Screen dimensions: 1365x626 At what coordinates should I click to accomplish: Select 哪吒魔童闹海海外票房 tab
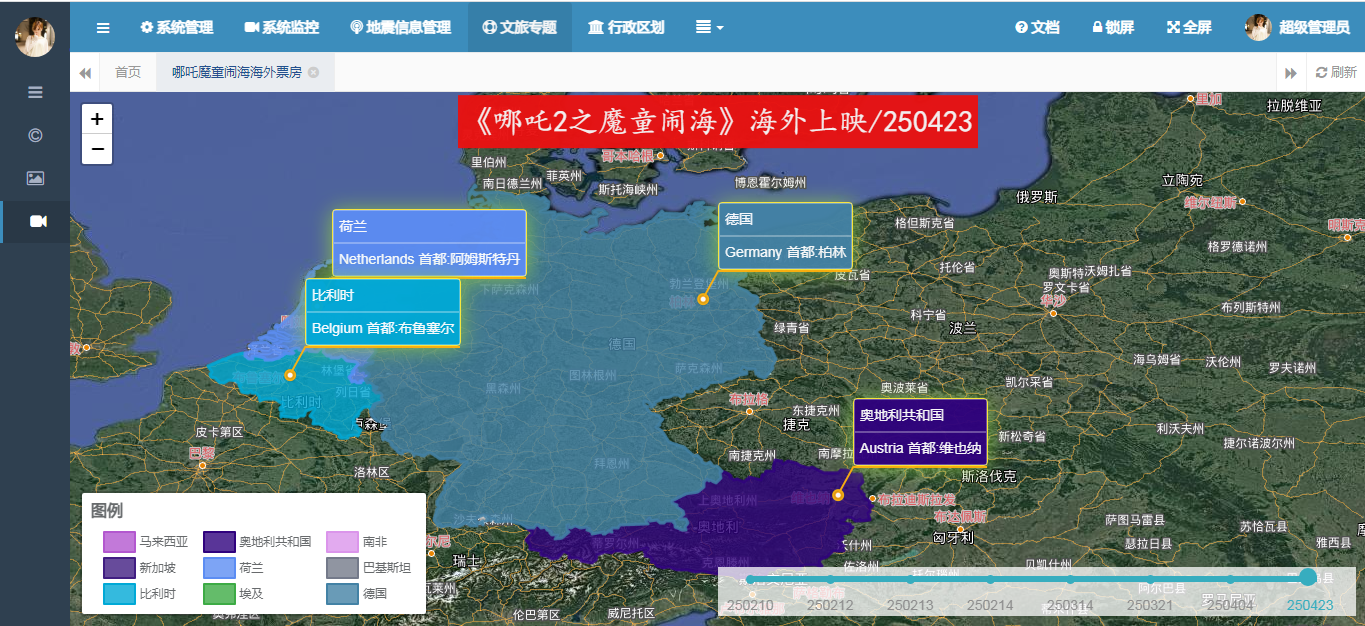pos(237,72)
